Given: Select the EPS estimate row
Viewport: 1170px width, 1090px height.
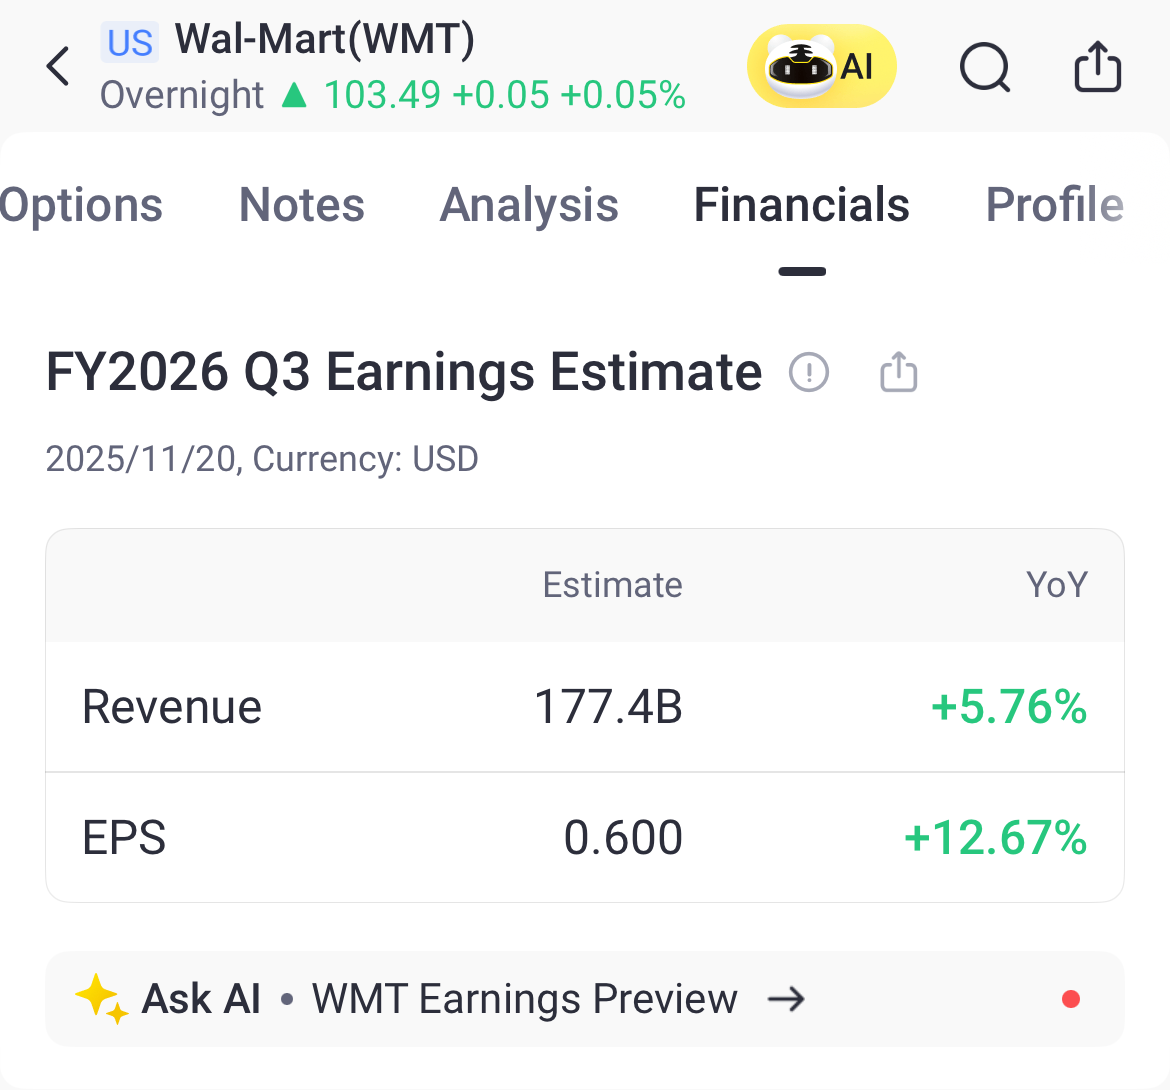Looking at the screenshot, I should [x=584, y=838].
